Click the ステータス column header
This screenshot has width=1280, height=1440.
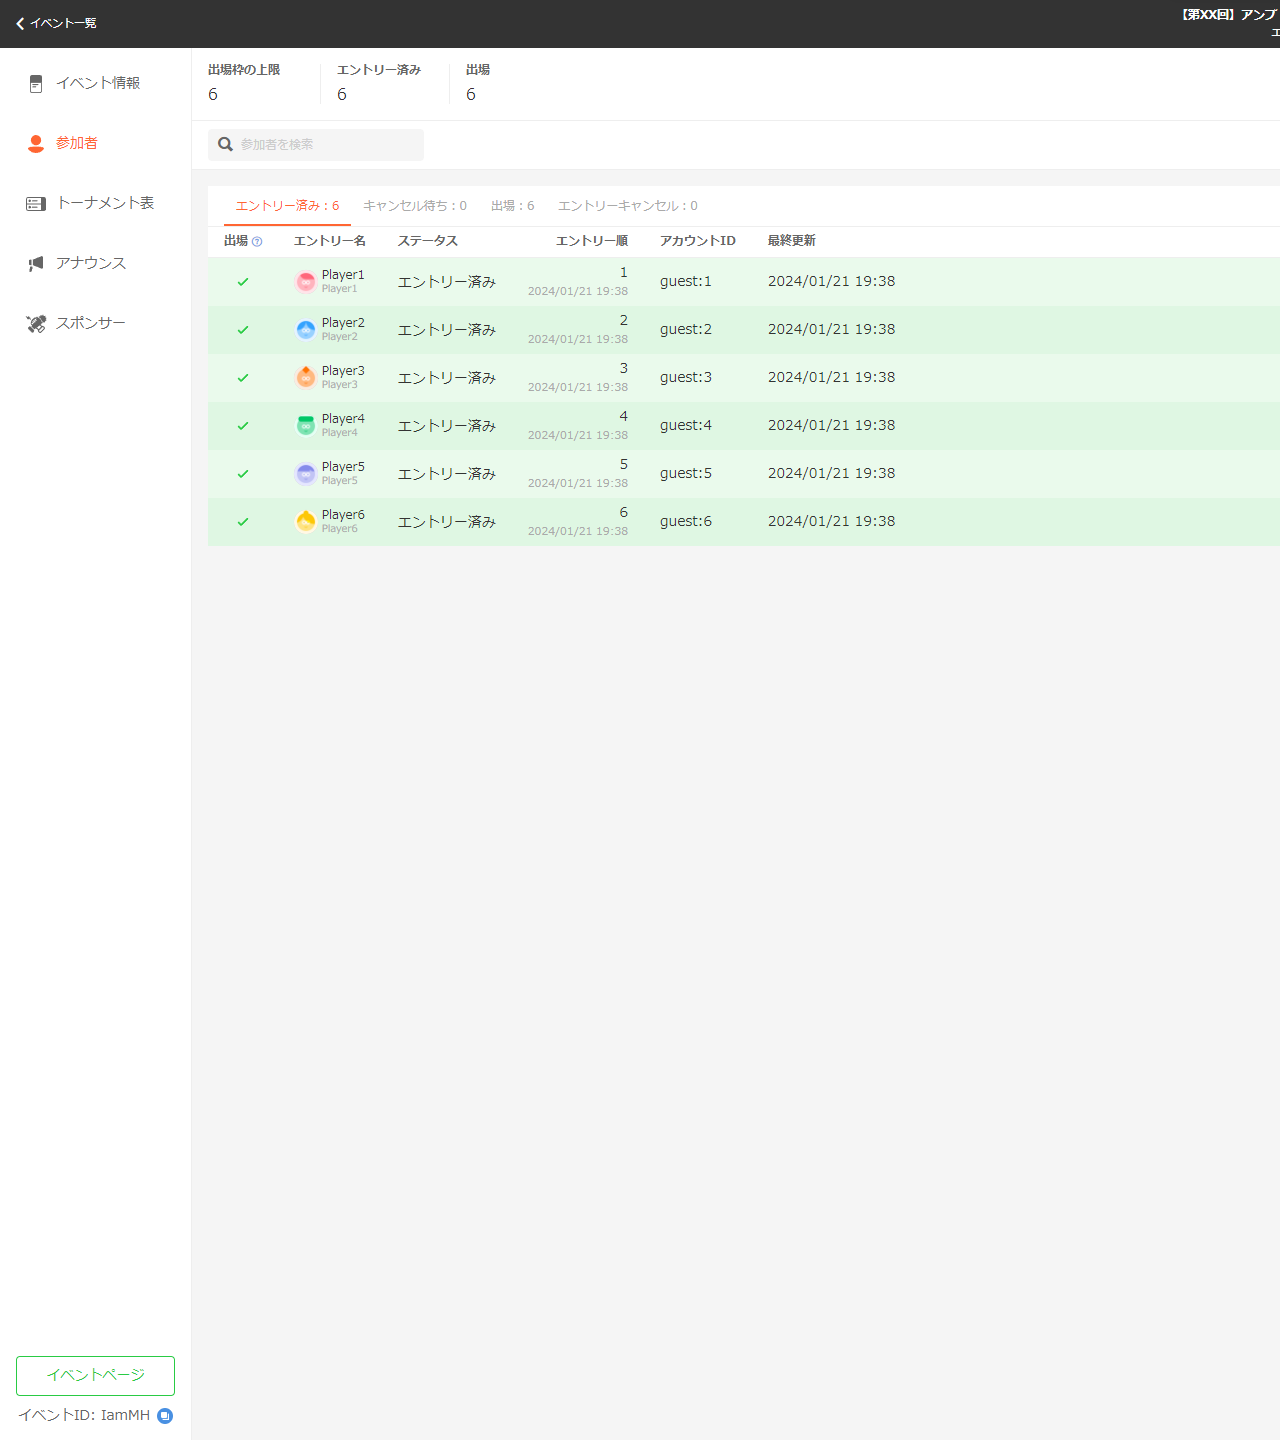428,241
